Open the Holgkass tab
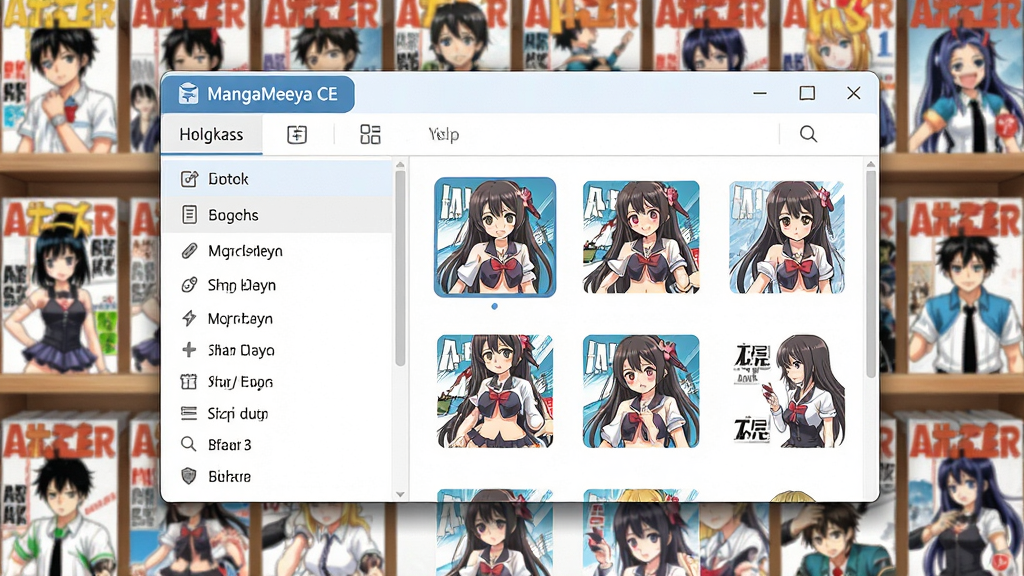Image resolution: width=1024 pixels, height=576 pixels. [x=211, y=135]
